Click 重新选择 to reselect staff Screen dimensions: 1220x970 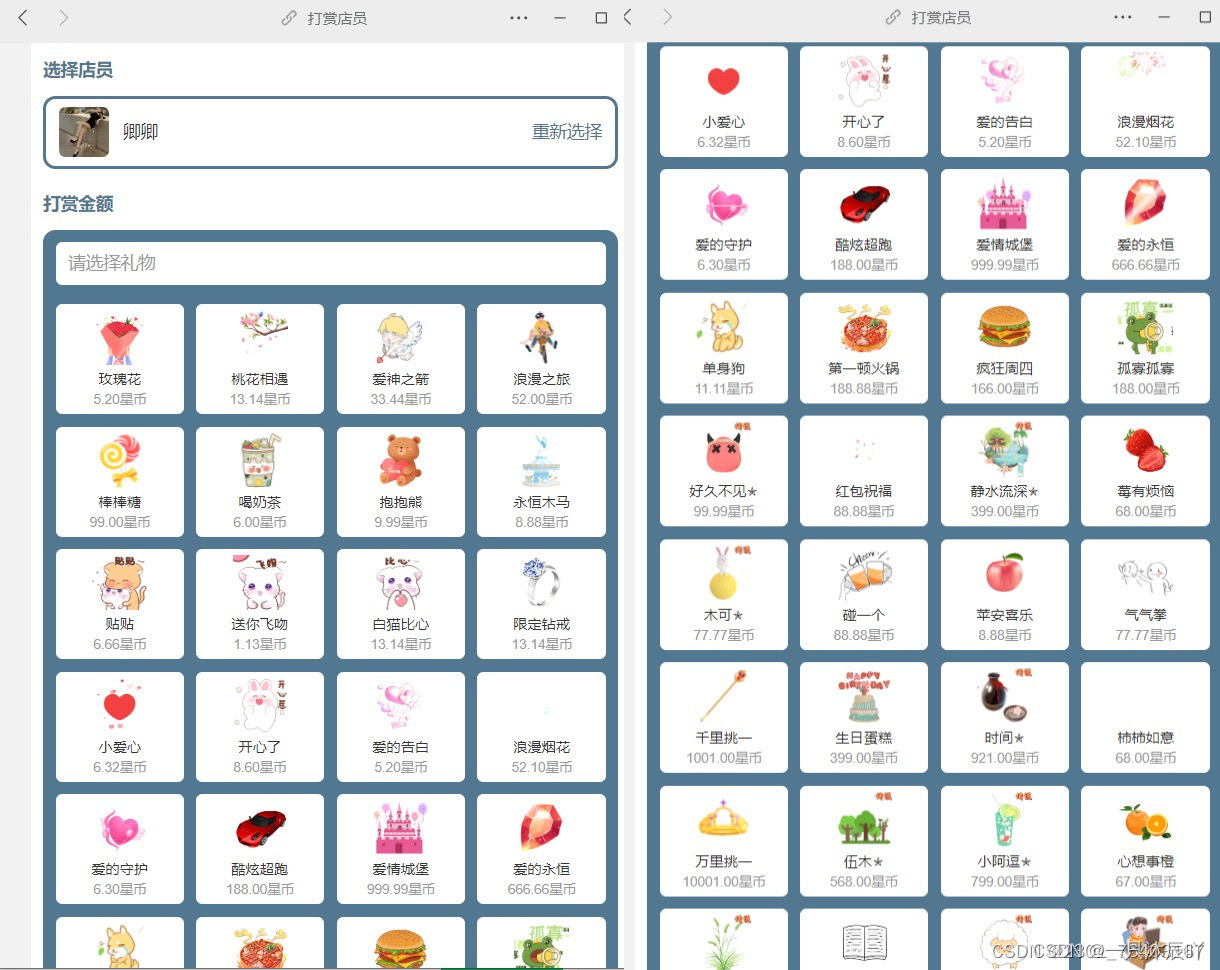pyautogui.click(x=567, y=132)
